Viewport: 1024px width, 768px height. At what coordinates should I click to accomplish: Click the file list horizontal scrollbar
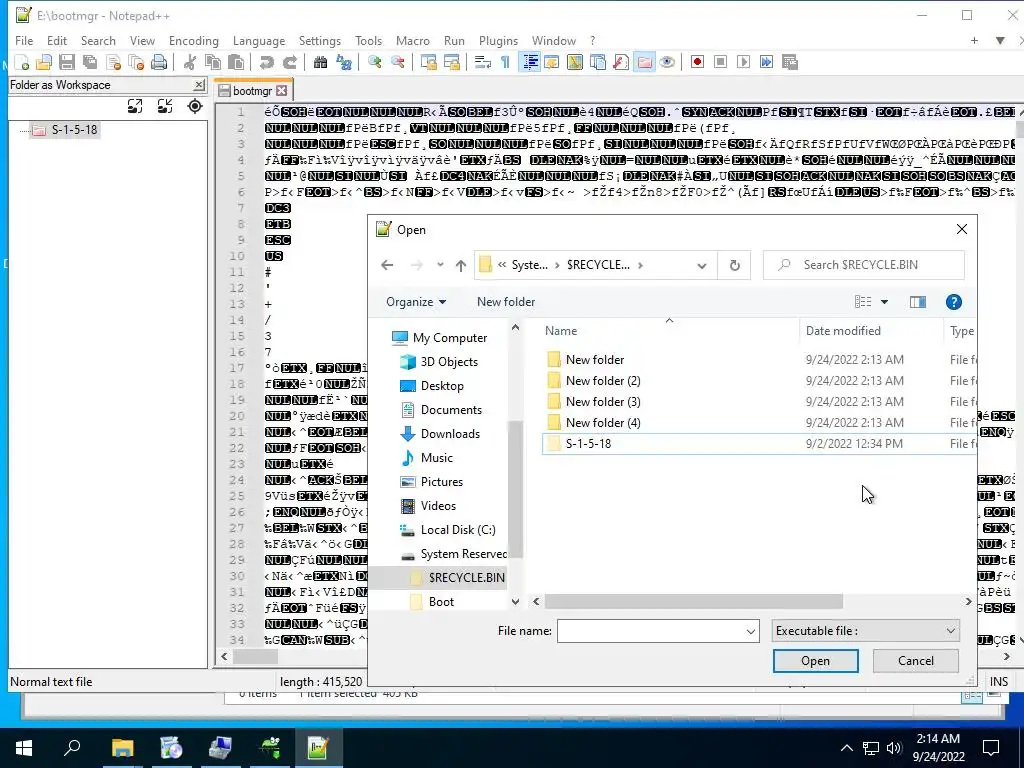tap(694, 601)
